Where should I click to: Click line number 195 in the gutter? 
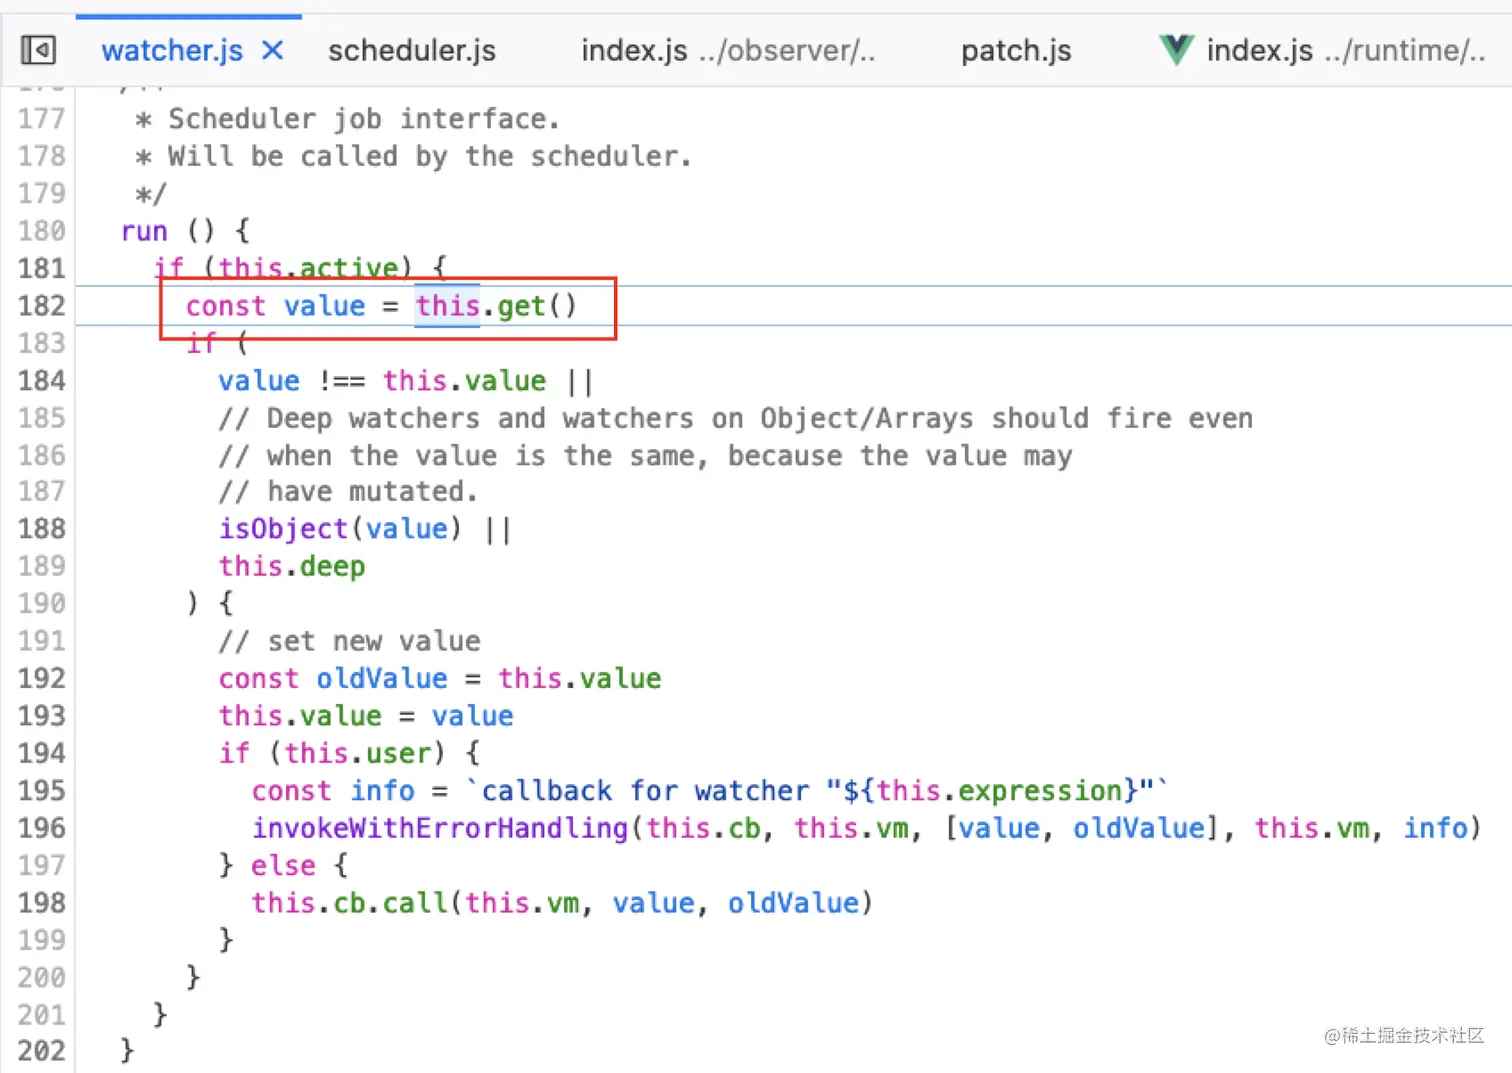coord(41,790)
